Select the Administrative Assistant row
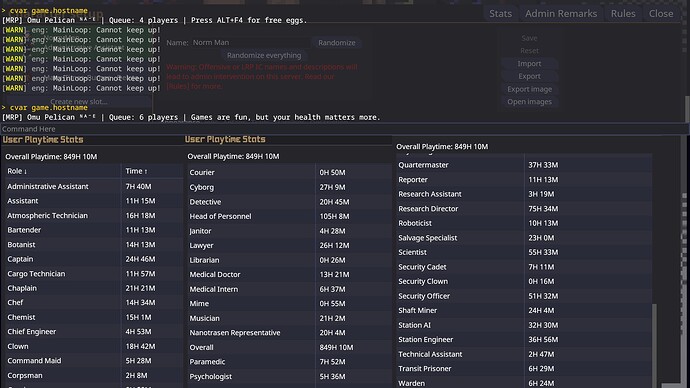 93,187
